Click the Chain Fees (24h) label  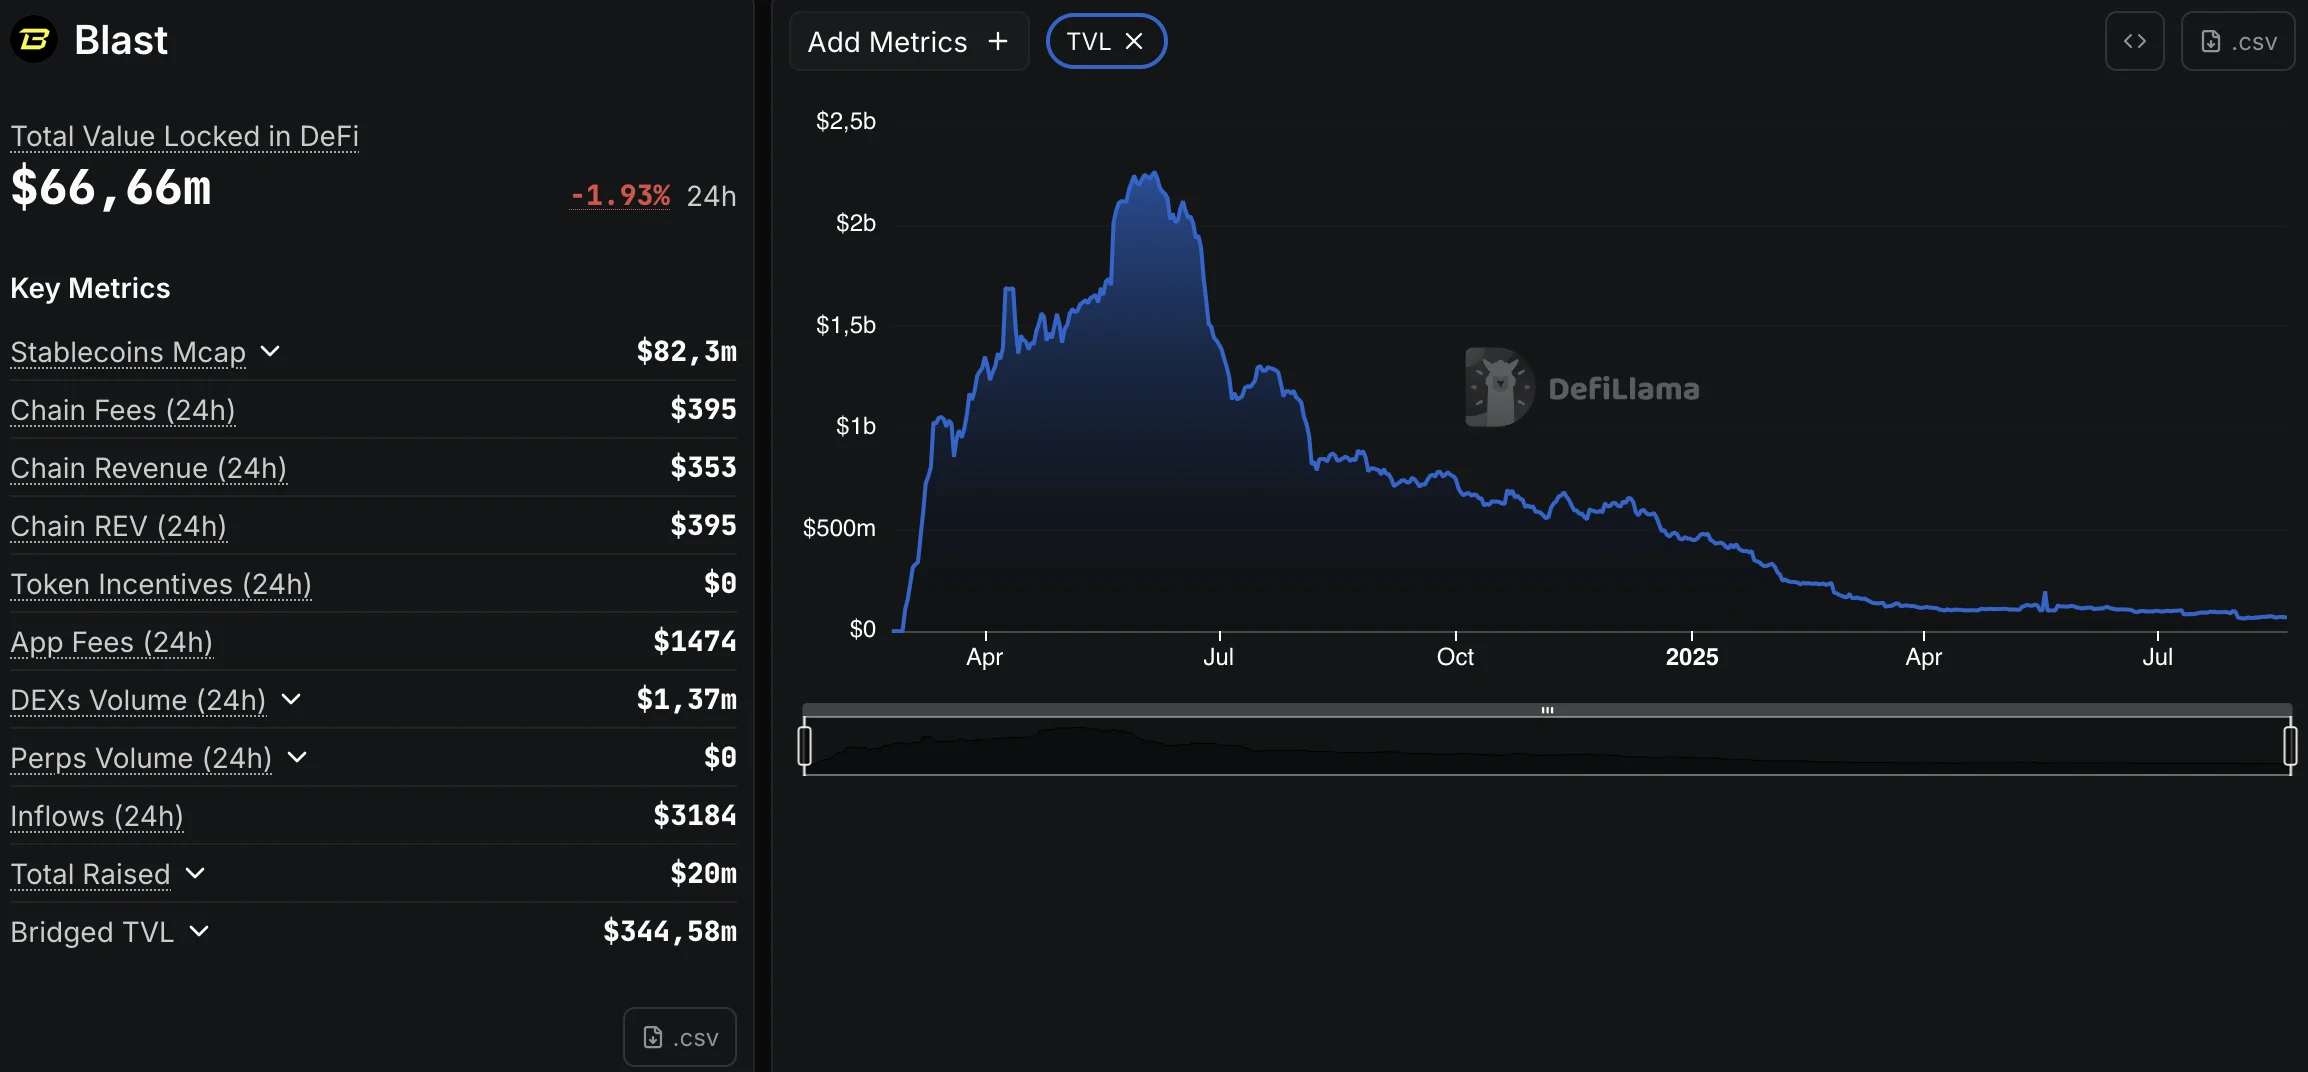click(123, 410)
